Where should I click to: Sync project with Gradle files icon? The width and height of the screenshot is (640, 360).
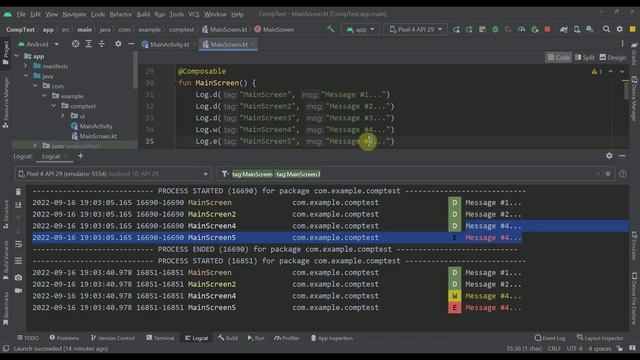click(x=564, y=29)
